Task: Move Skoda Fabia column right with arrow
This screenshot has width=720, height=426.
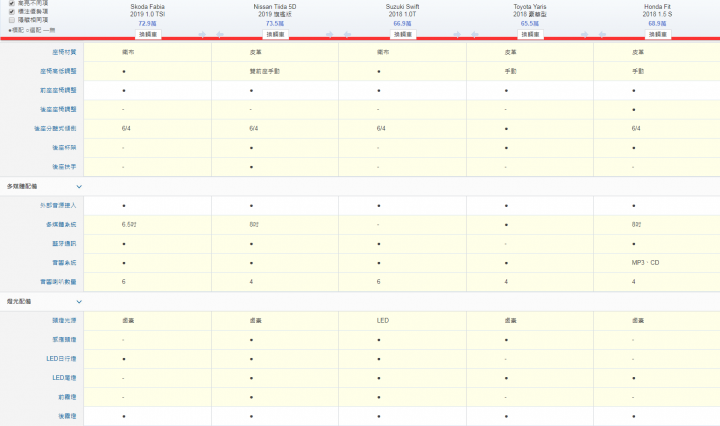Action: point(202,34)
